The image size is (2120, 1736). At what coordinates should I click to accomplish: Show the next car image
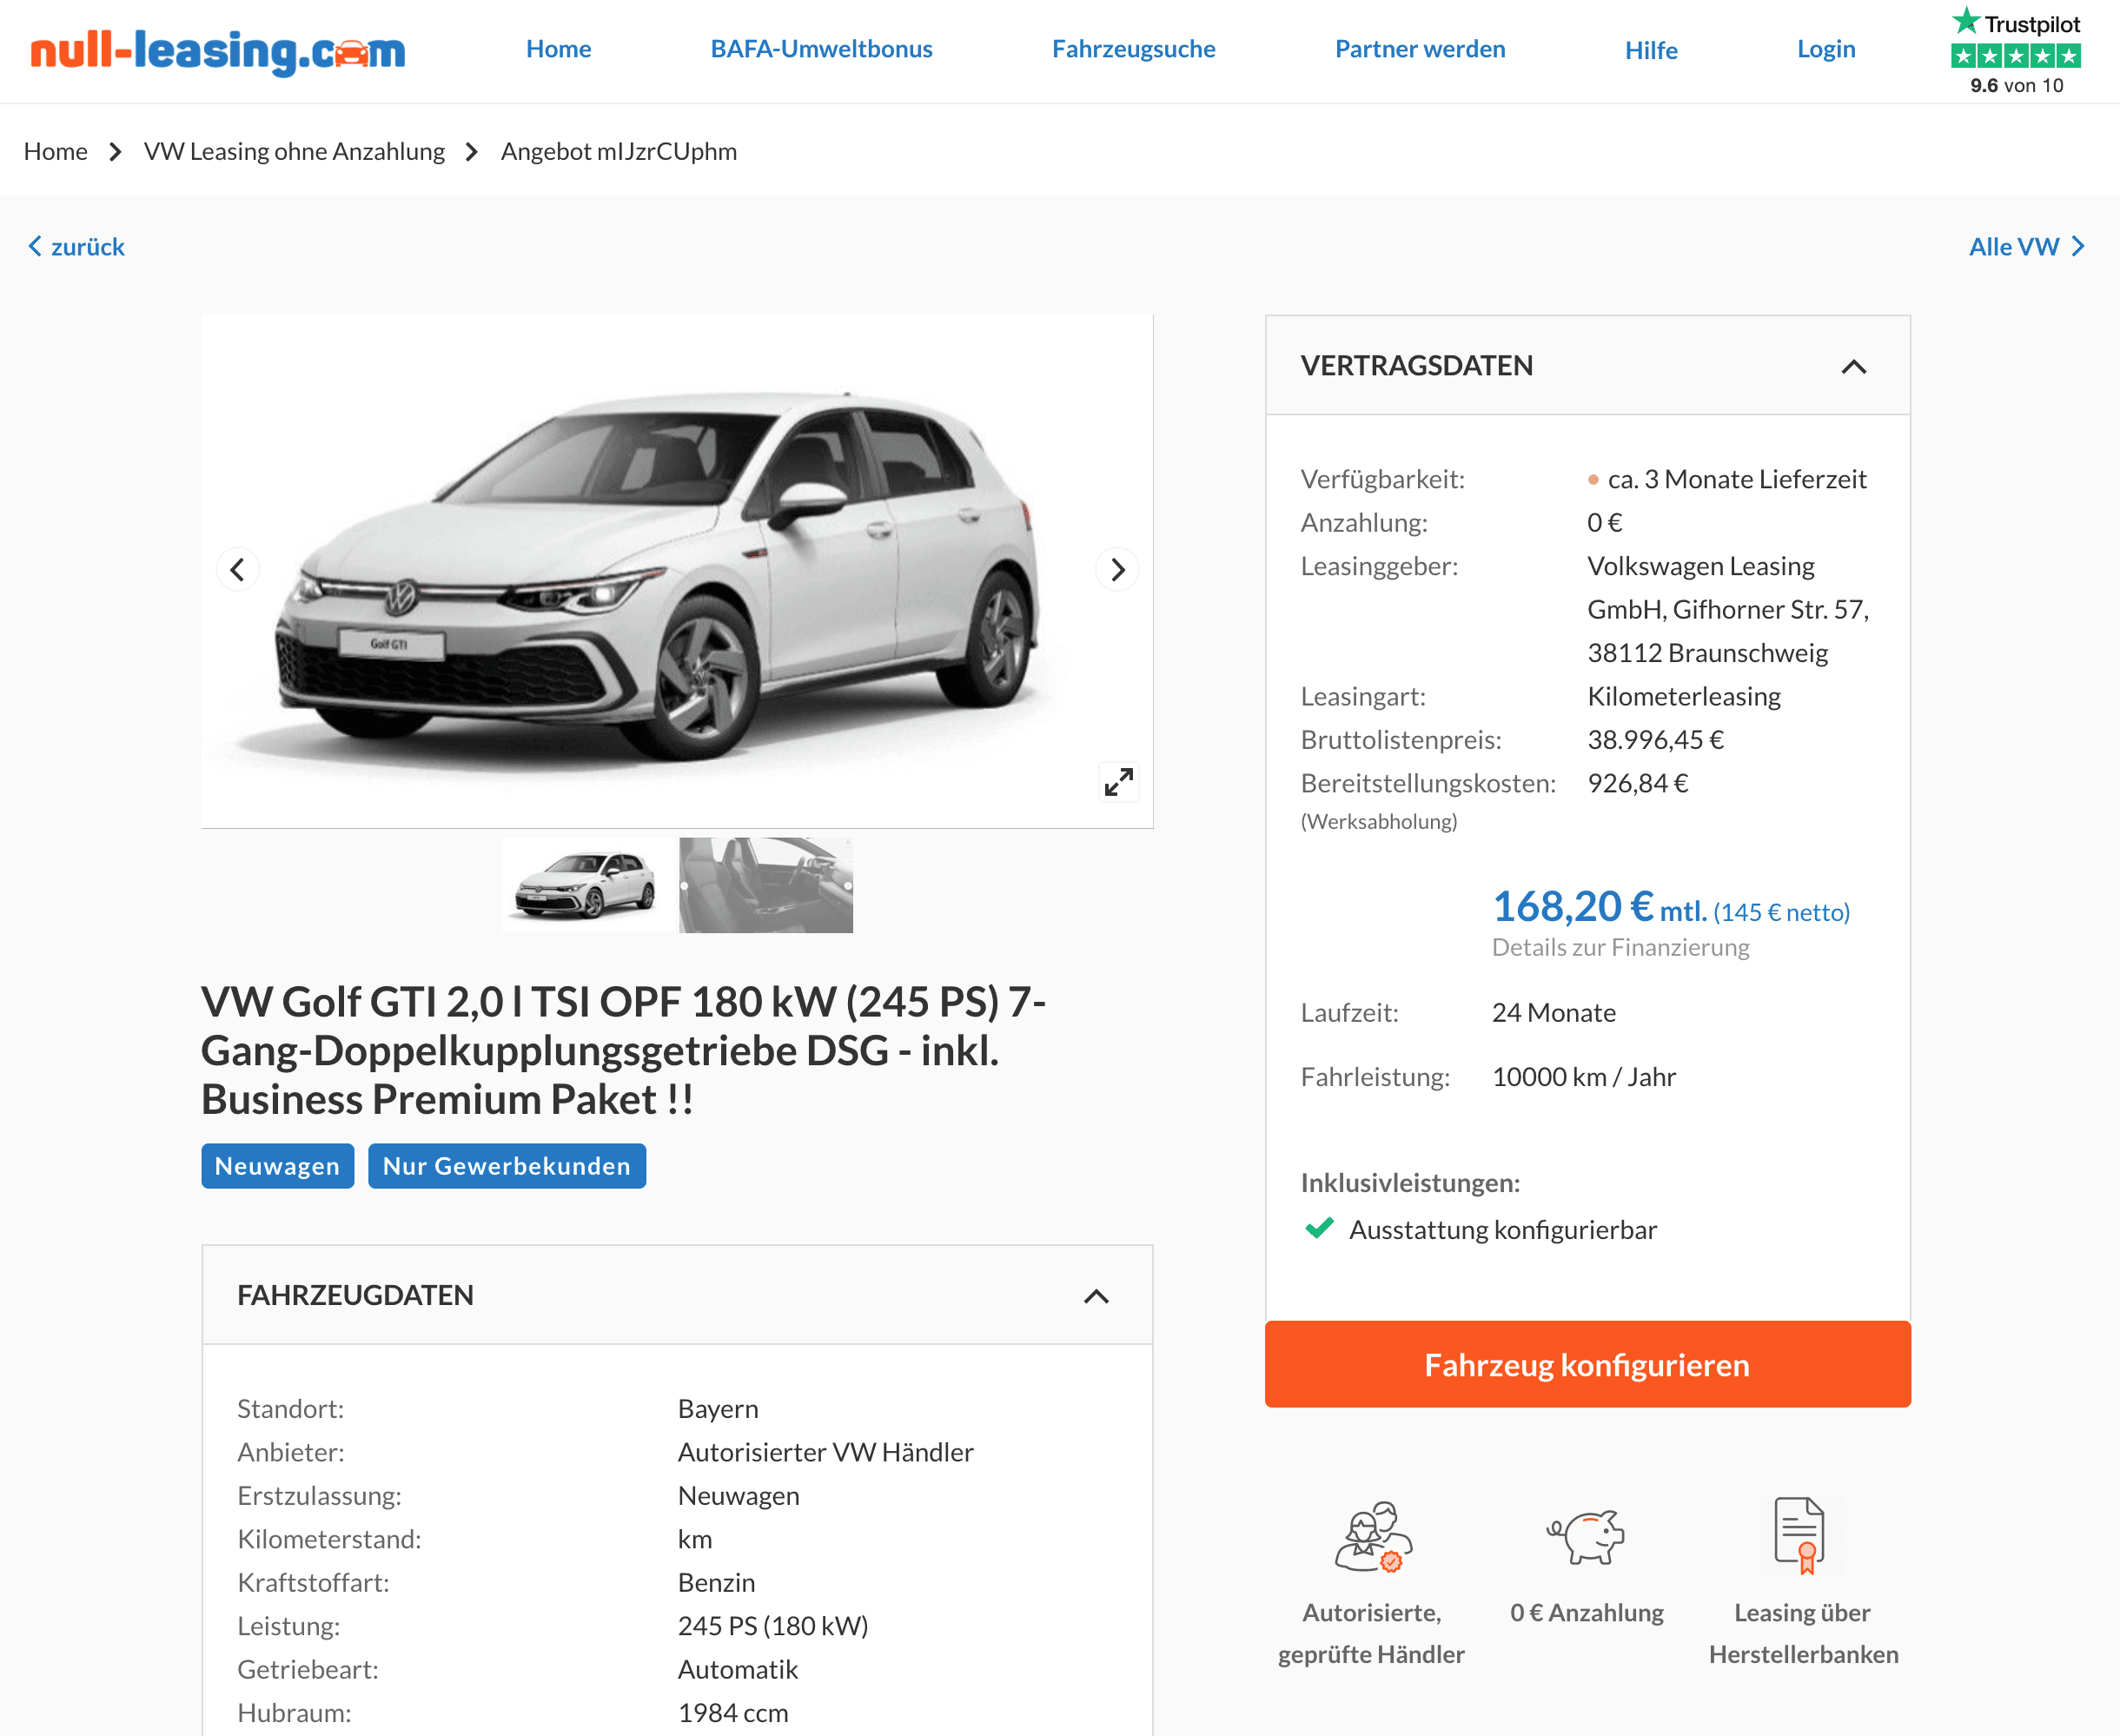pyautogui.click(x=1117, y=570)
